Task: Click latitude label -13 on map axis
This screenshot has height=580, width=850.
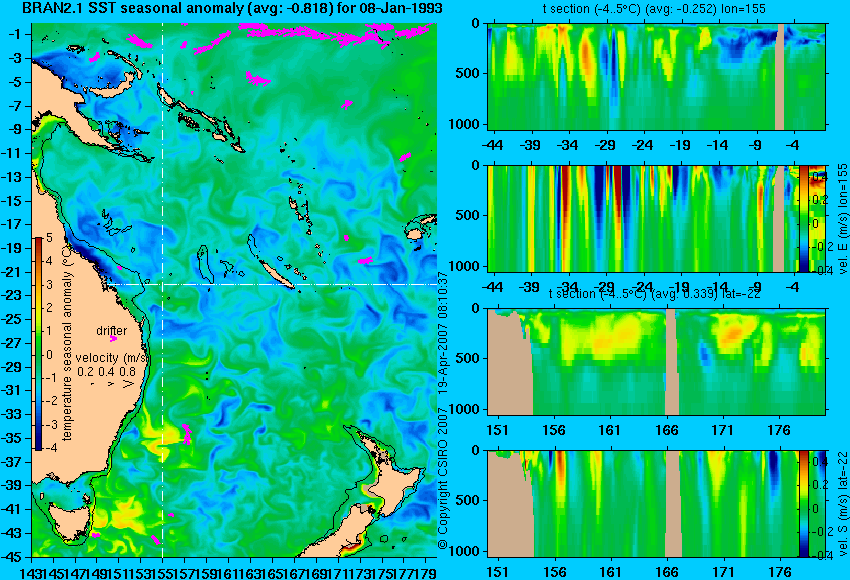Action: click(12, 177)
